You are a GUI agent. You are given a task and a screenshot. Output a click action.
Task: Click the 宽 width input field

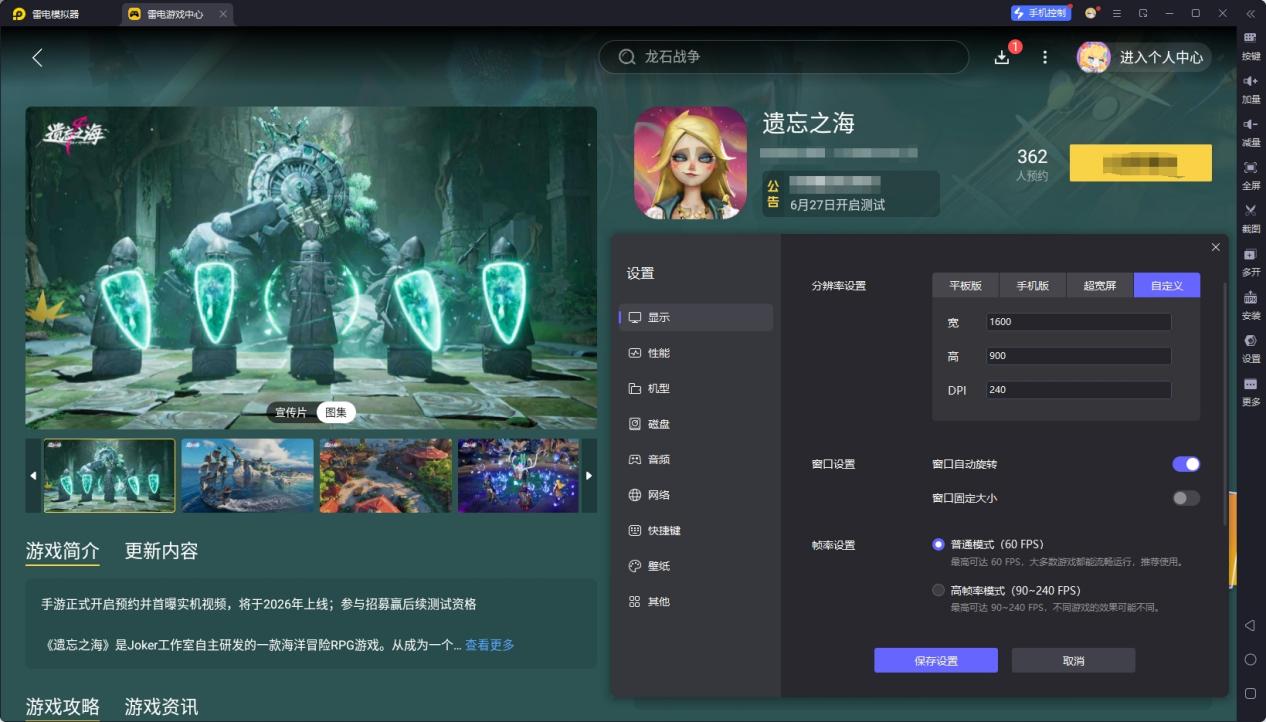click(x=1078, y=322)
